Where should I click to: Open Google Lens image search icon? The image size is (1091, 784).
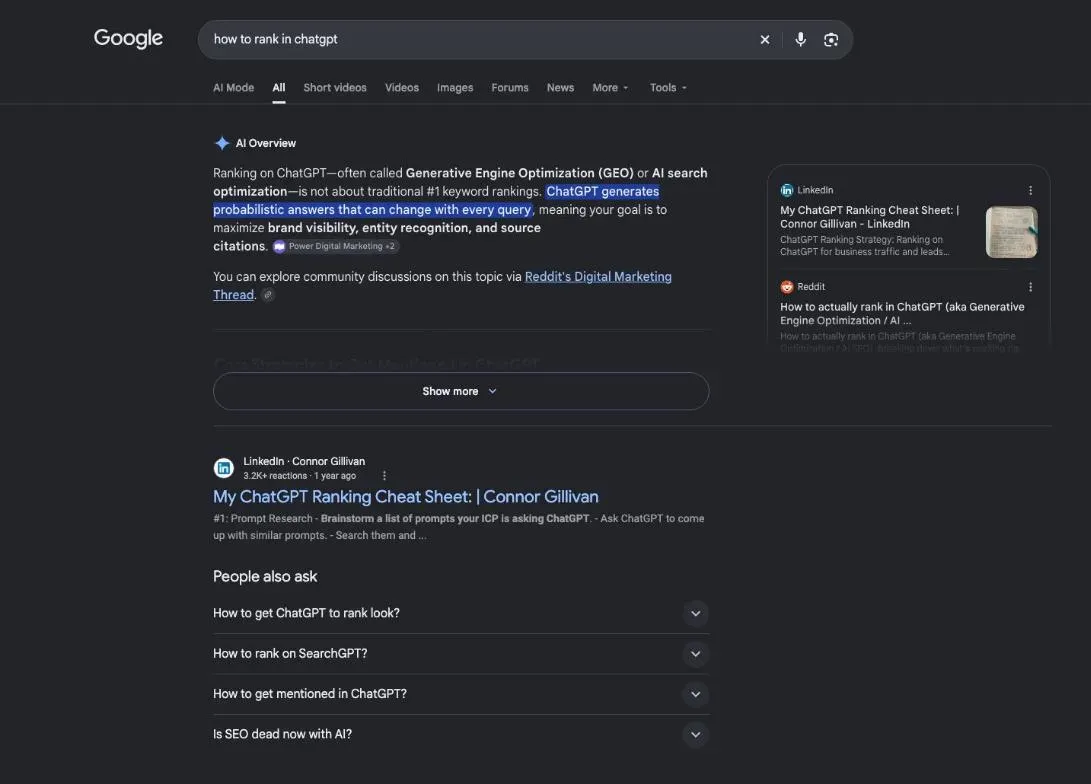(831, 40)
